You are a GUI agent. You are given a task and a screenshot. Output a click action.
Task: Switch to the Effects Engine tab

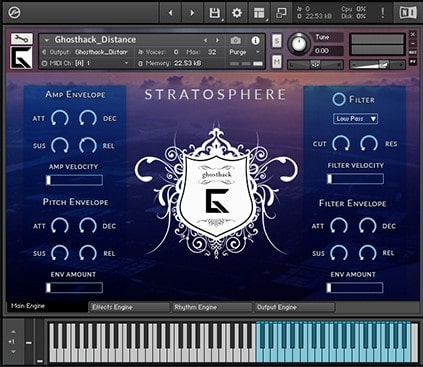129,307
